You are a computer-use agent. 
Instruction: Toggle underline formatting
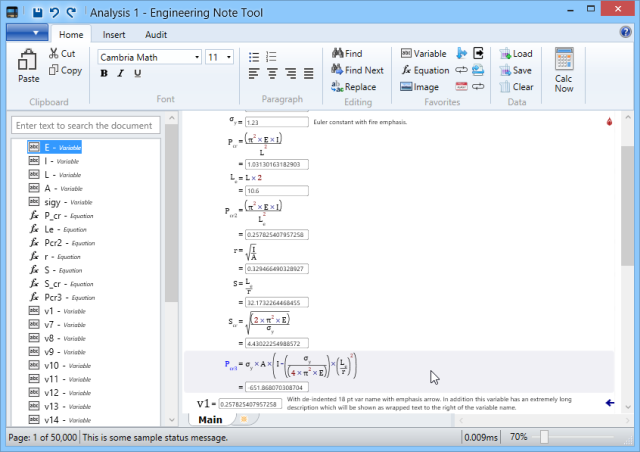(138, 73)
